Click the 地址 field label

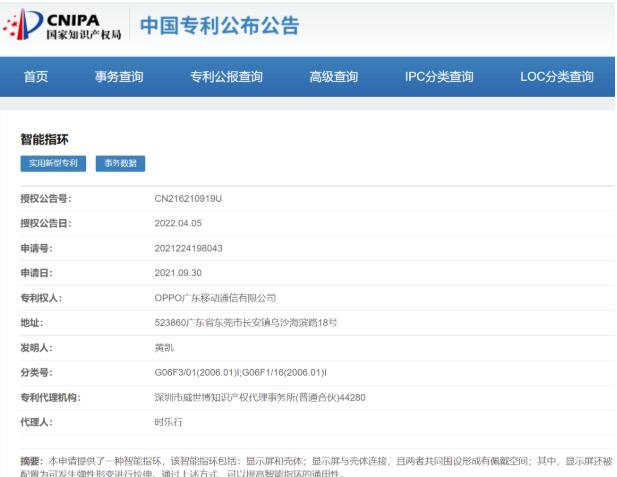(x=31, y=323)
